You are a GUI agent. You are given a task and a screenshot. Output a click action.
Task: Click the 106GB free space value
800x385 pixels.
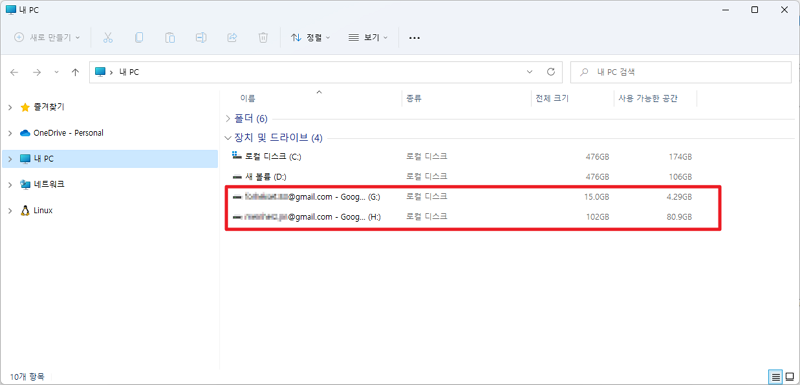click(680, 177)
